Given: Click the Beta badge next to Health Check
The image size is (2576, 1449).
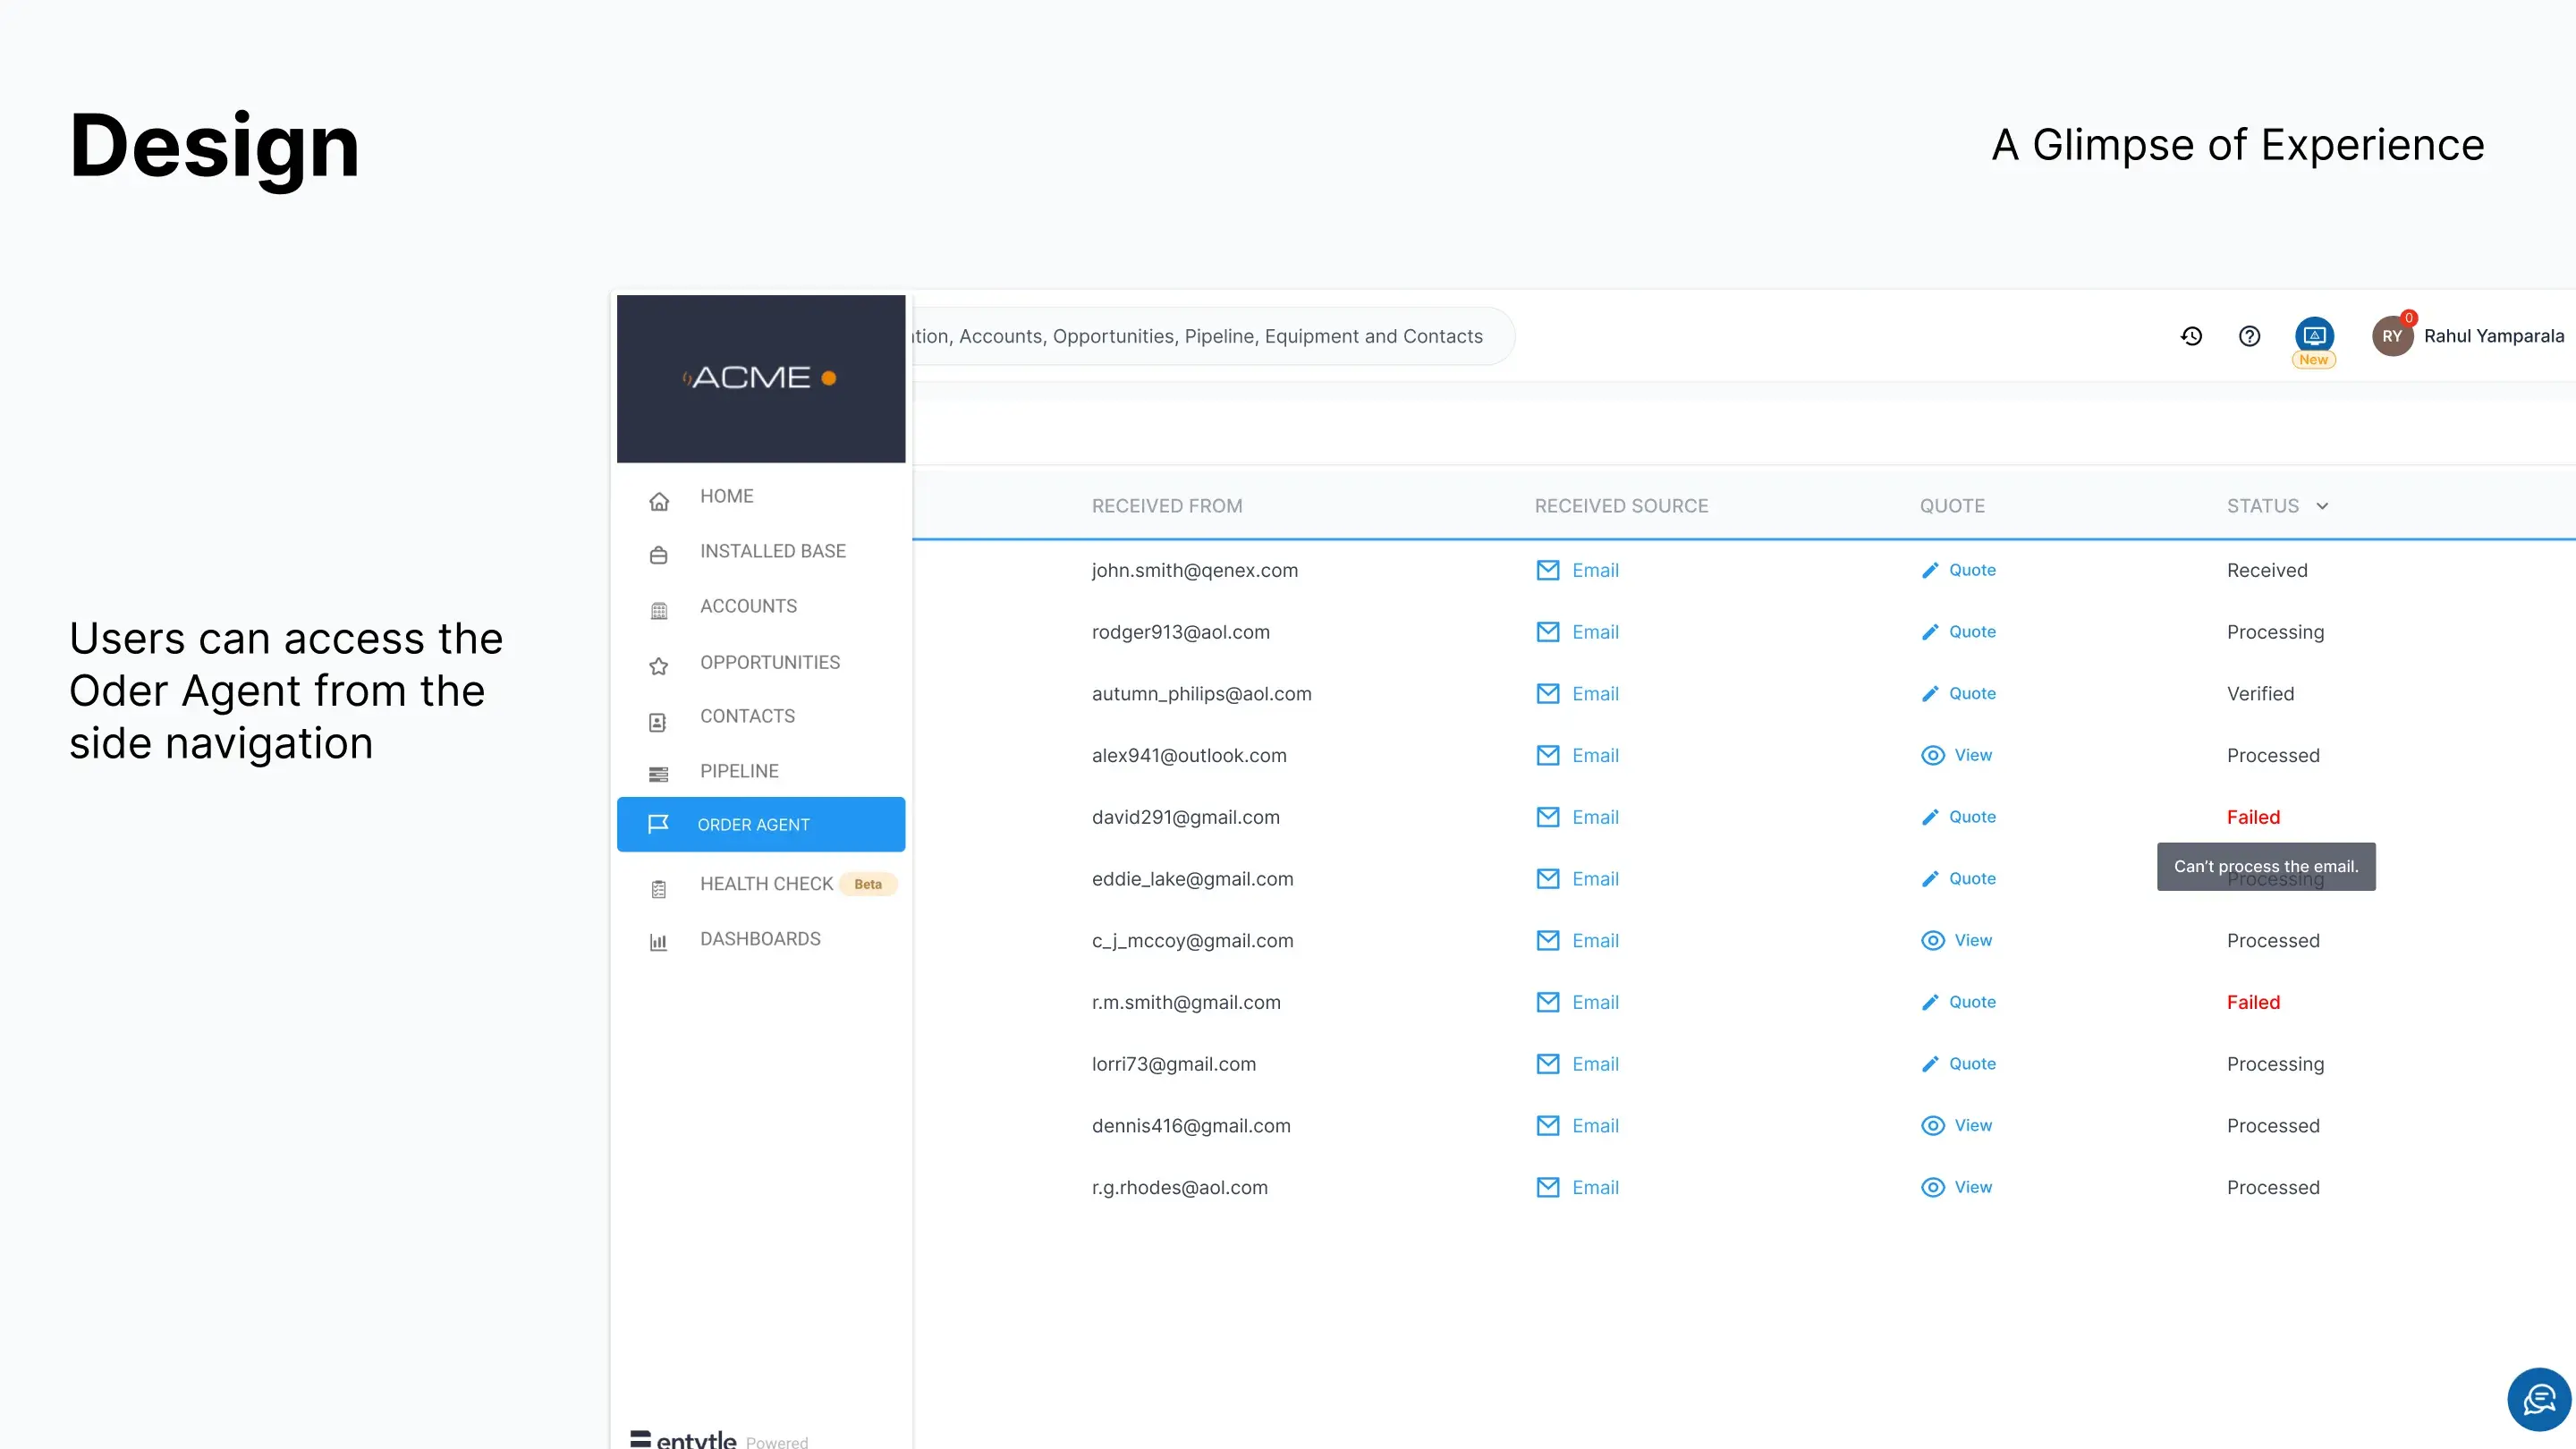Looking at the screenshot, I should tap(868, 884).
